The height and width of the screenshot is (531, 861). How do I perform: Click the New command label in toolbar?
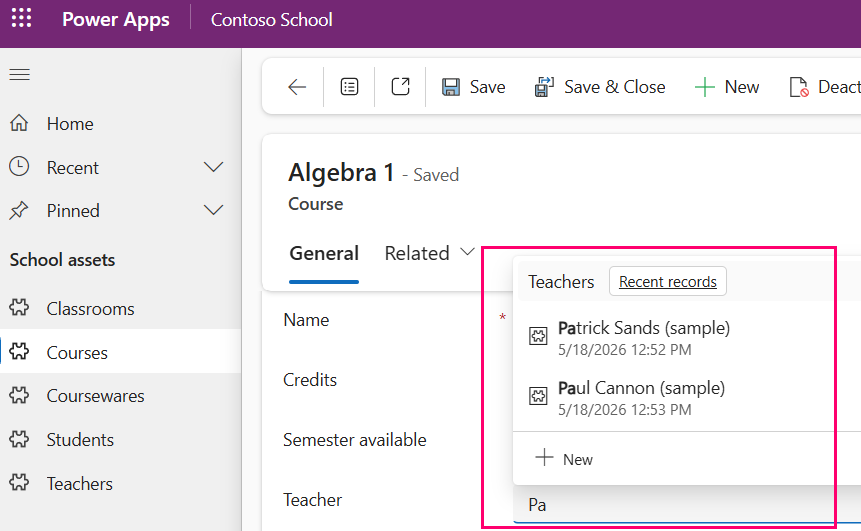pos(742,87)
